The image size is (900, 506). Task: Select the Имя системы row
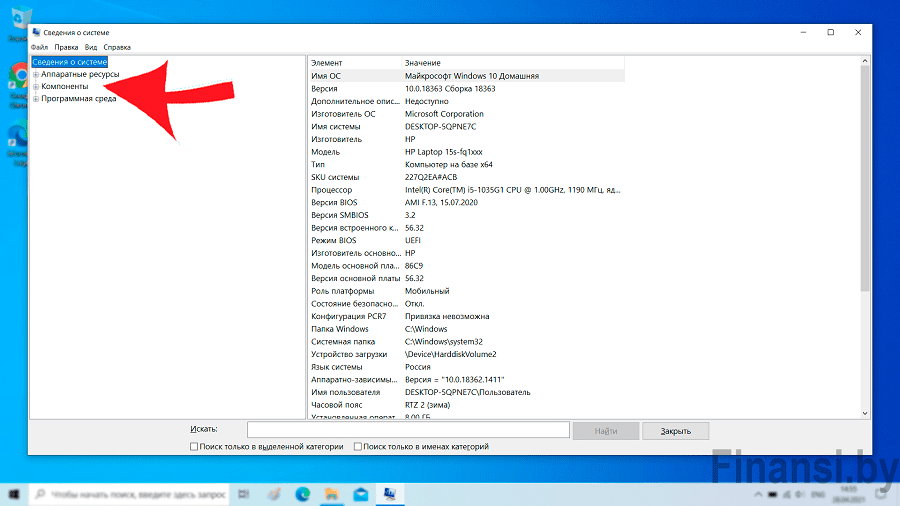click(x=466, y=126)
